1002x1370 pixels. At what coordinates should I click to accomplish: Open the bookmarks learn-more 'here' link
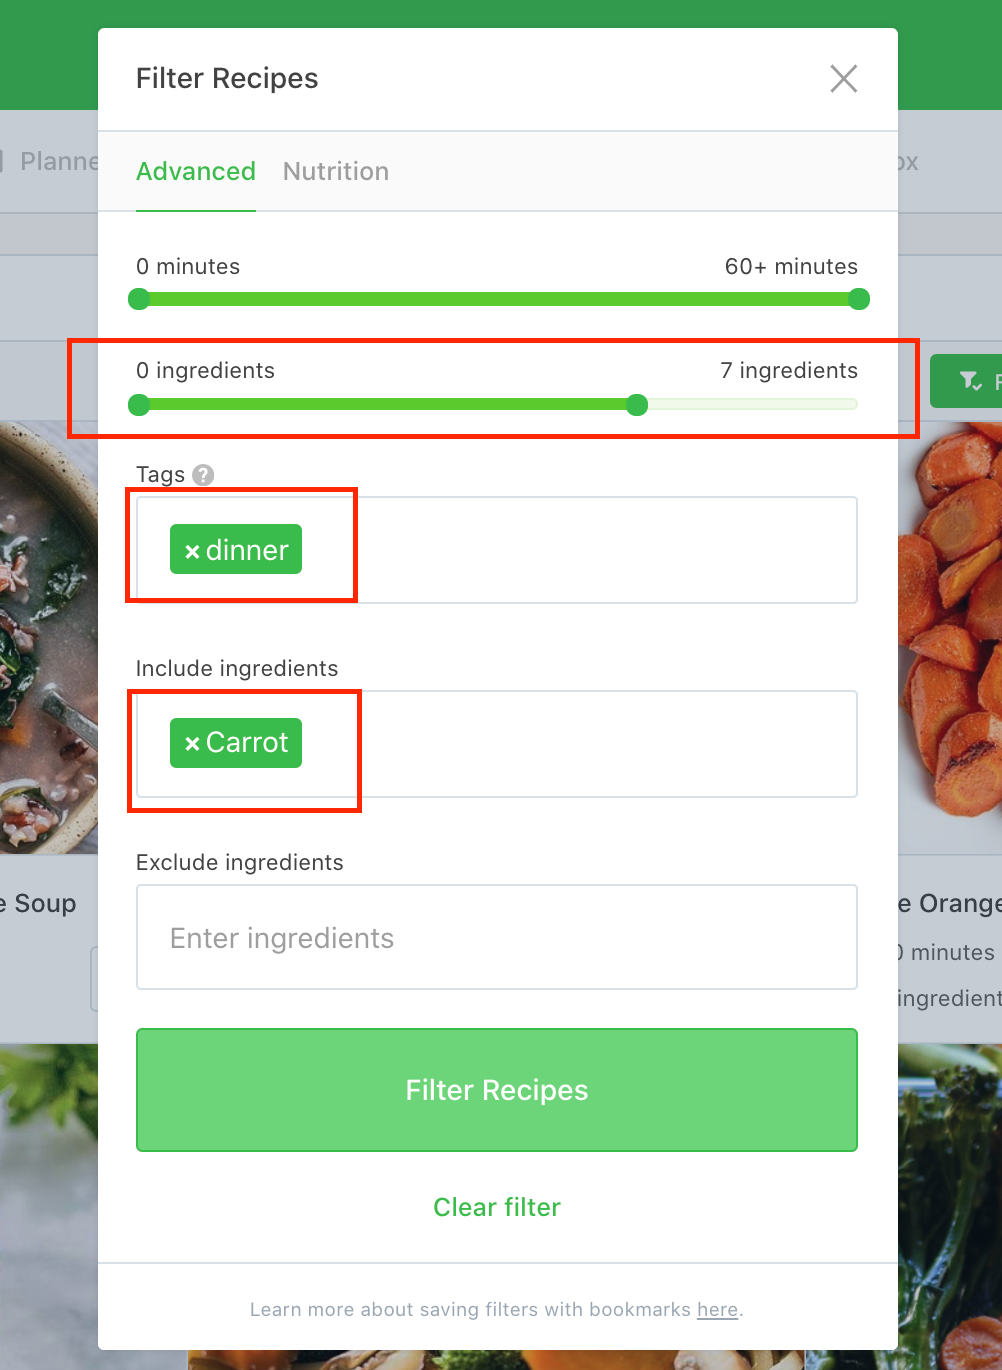(717, 1309)
